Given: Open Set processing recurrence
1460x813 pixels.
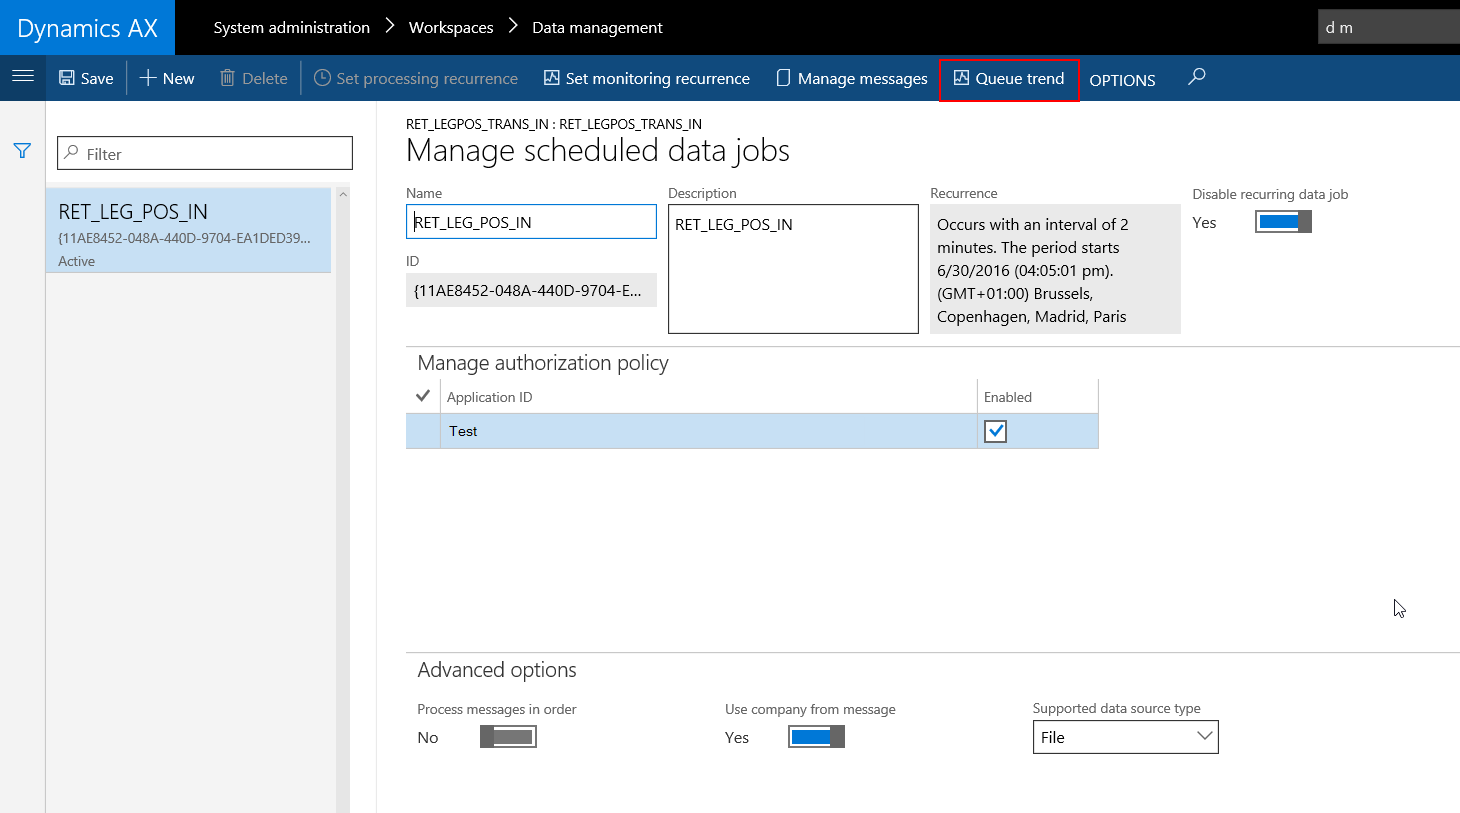Looking at the screenshot, I should tap(416, 78).
